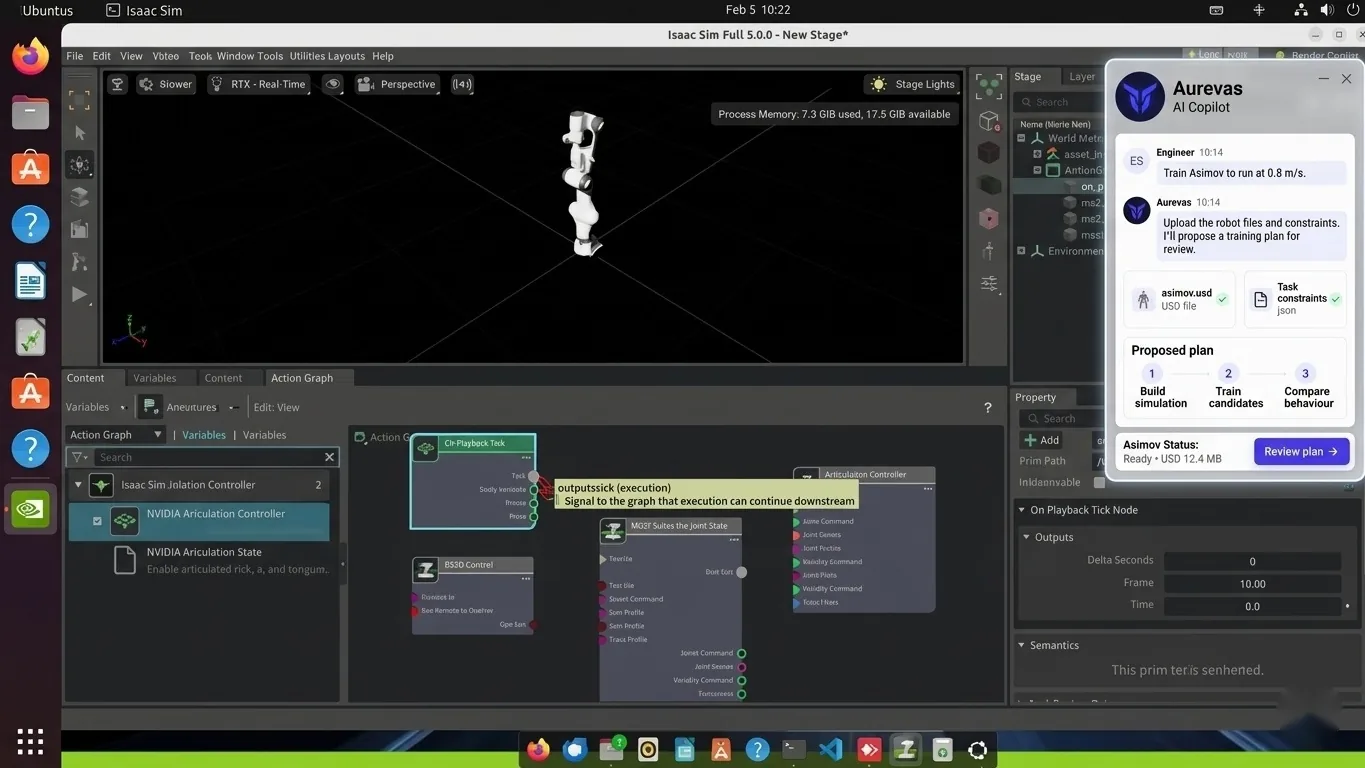Click the help question mark in graph panel

987,407
